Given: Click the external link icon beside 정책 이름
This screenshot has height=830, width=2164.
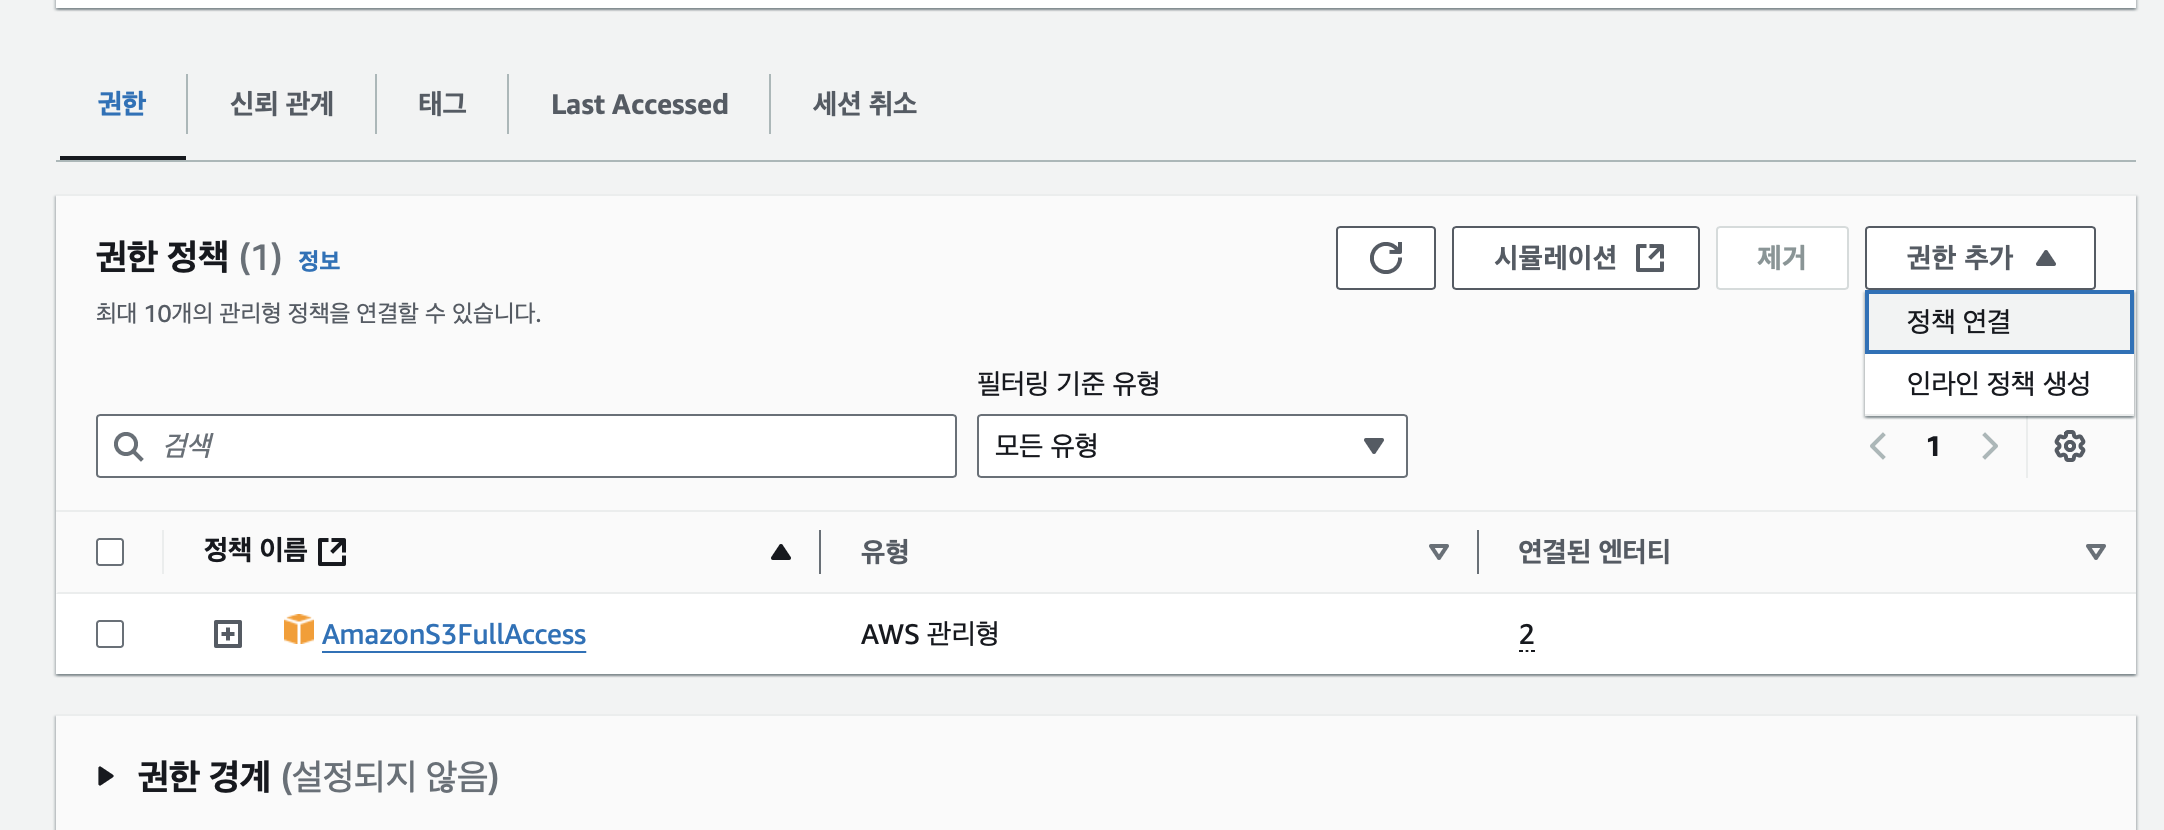Looking at the screenshot, I should pyautogui.click(x=335, y=551).
